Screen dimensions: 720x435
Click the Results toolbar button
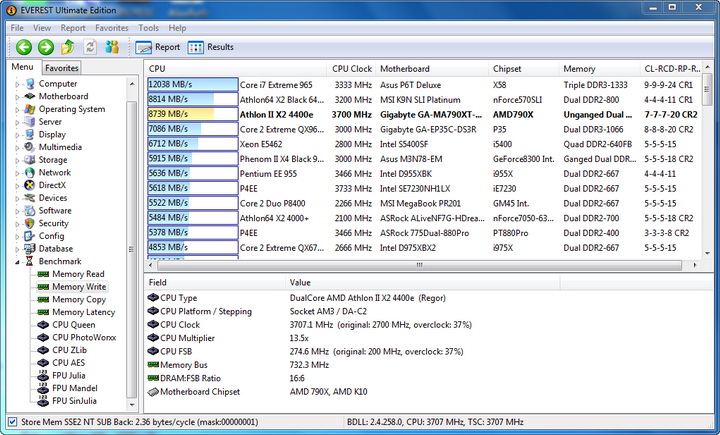point(211,47)
